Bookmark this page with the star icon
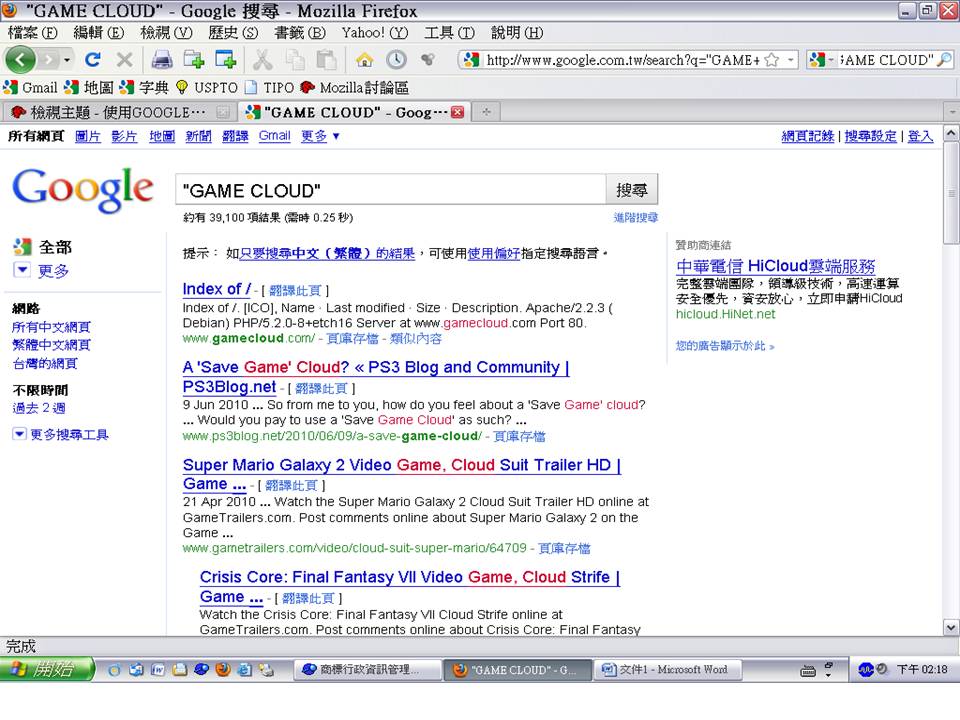Image resolution: width=960 pixels, height=720 pixels. [772, 60]
